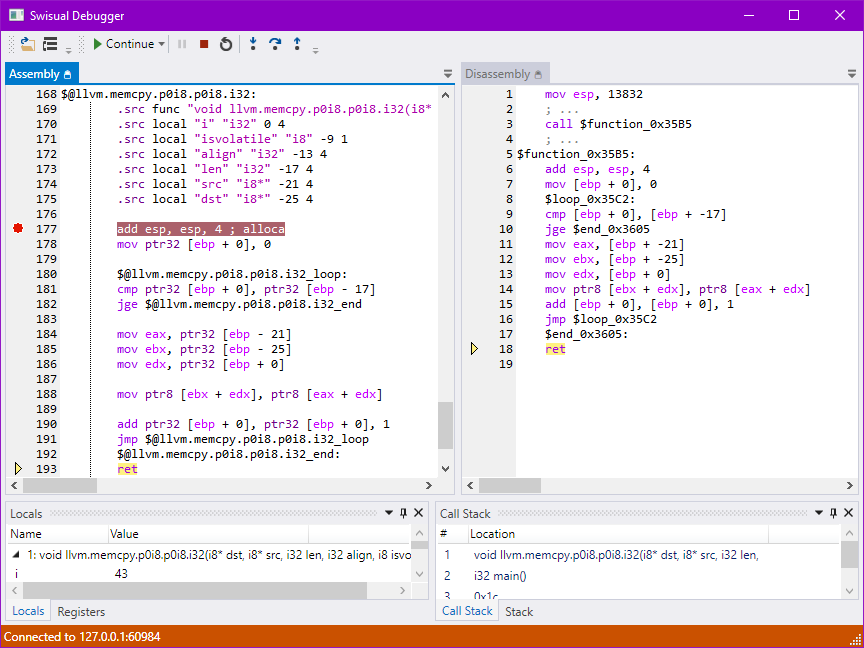
Task: Switch to the Registers tab
Action: coord(81,611)
